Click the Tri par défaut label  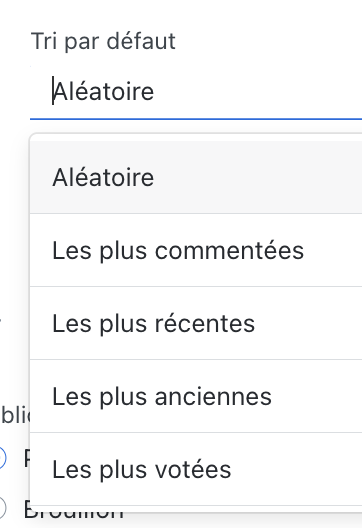[x=103, y=41]
